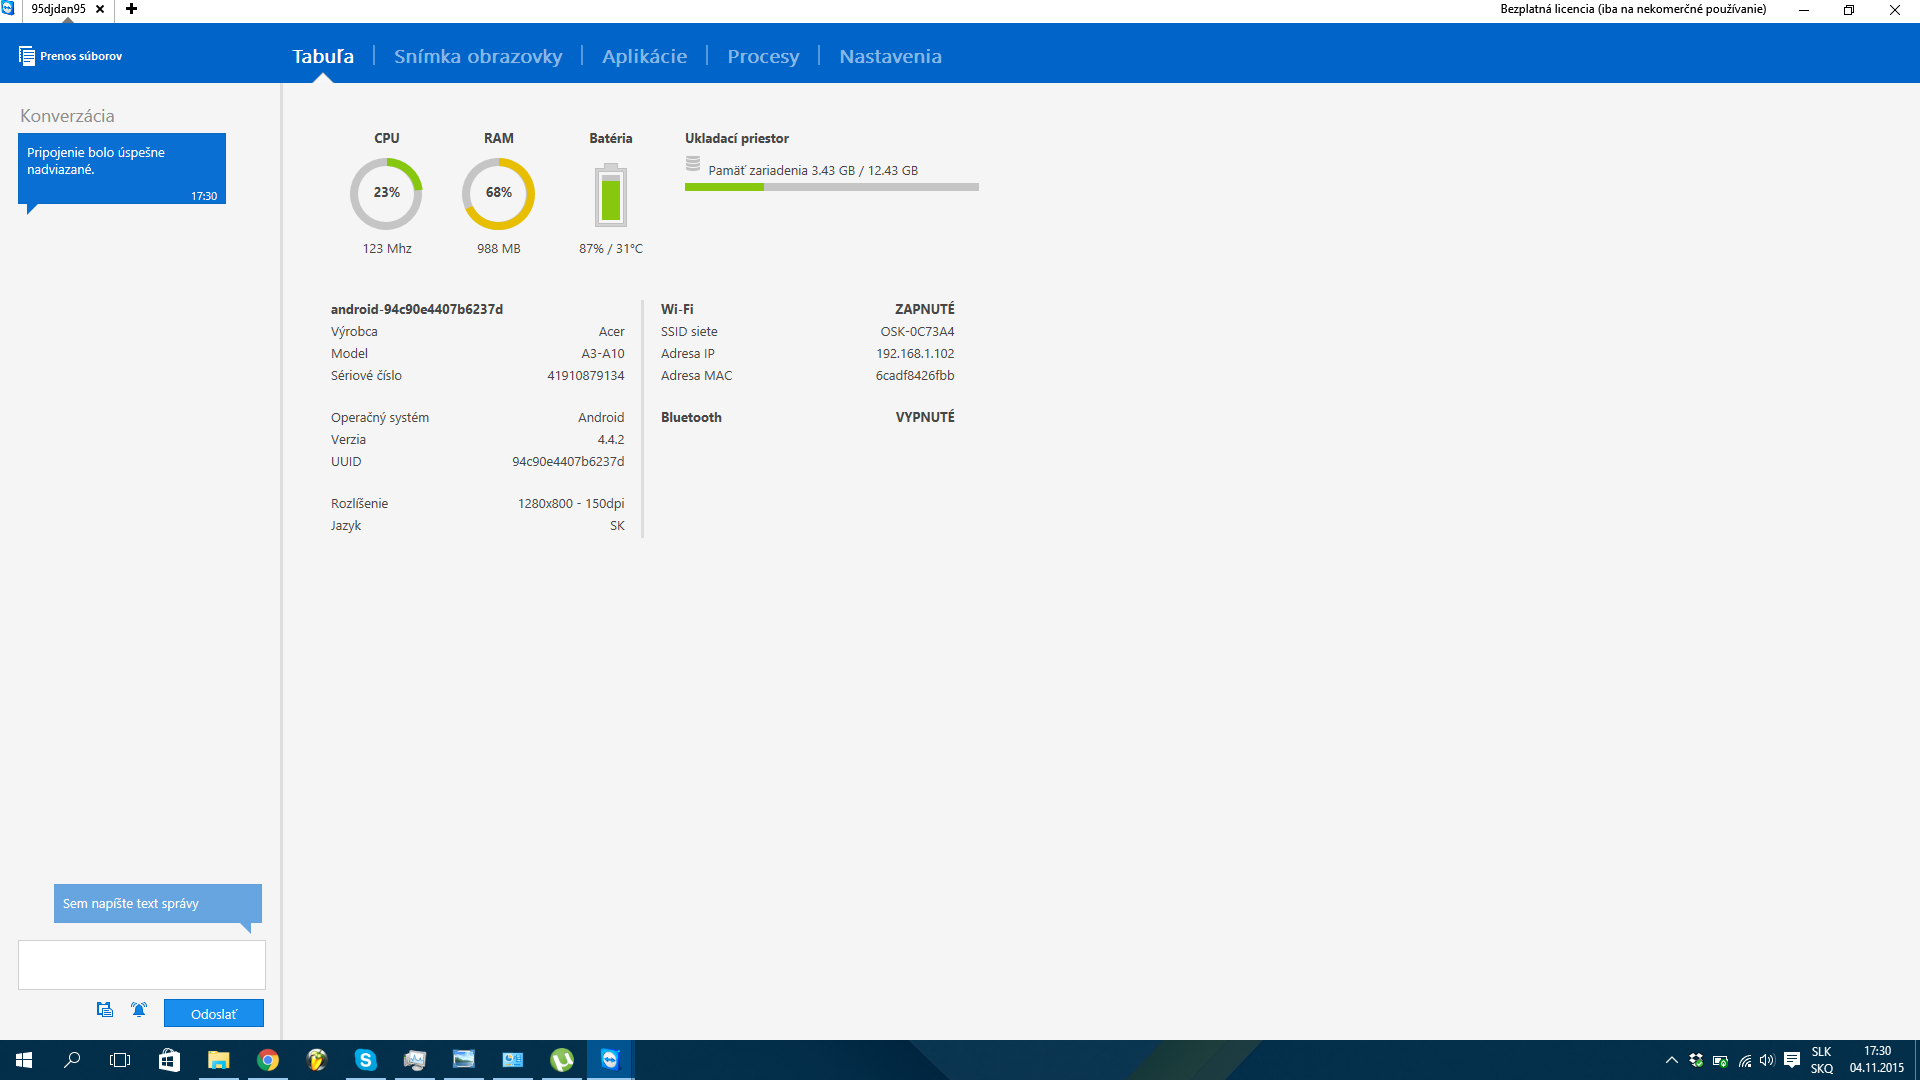Open FL Studio from the taskbar
The height and width of the screenshot is (1080, 1920).
(317, 1060)
